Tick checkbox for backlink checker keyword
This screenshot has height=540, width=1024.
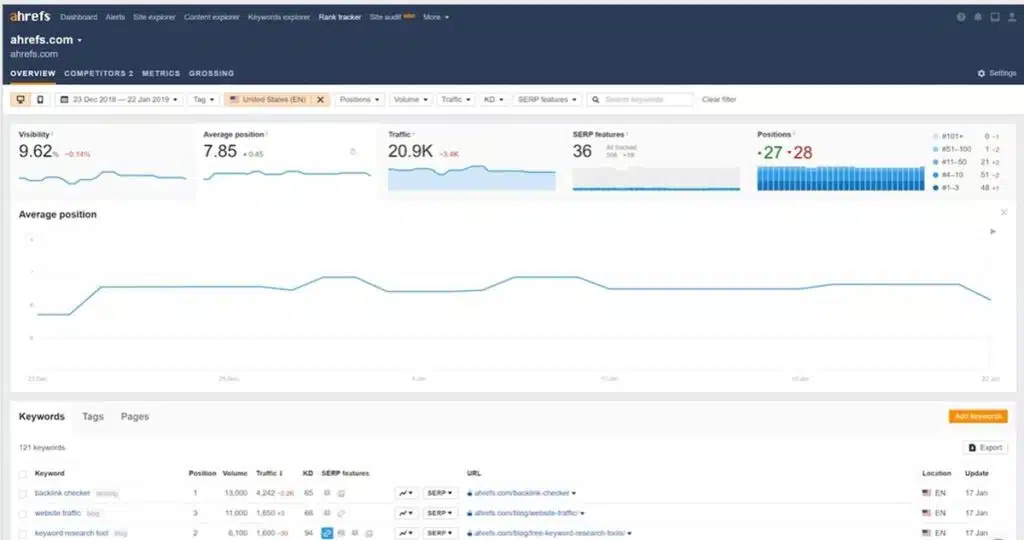[23, 494]
